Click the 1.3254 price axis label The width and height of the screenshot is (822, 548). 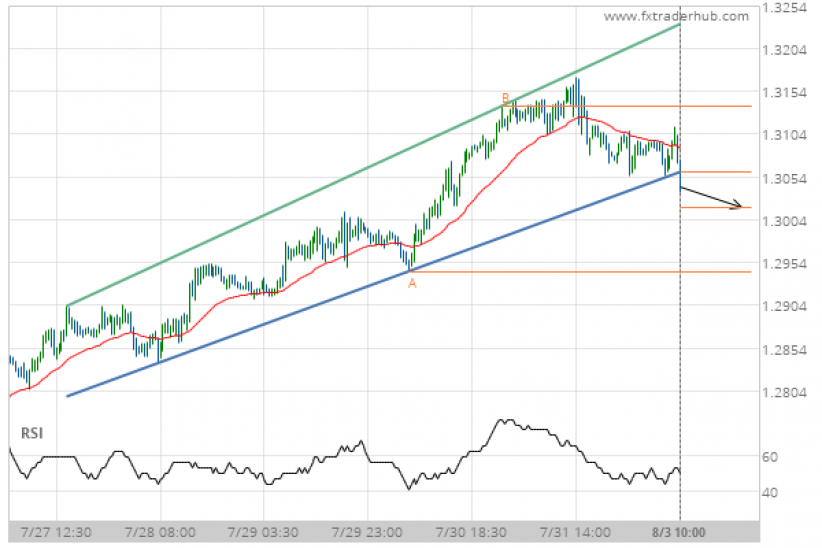[x=784, y=8]
